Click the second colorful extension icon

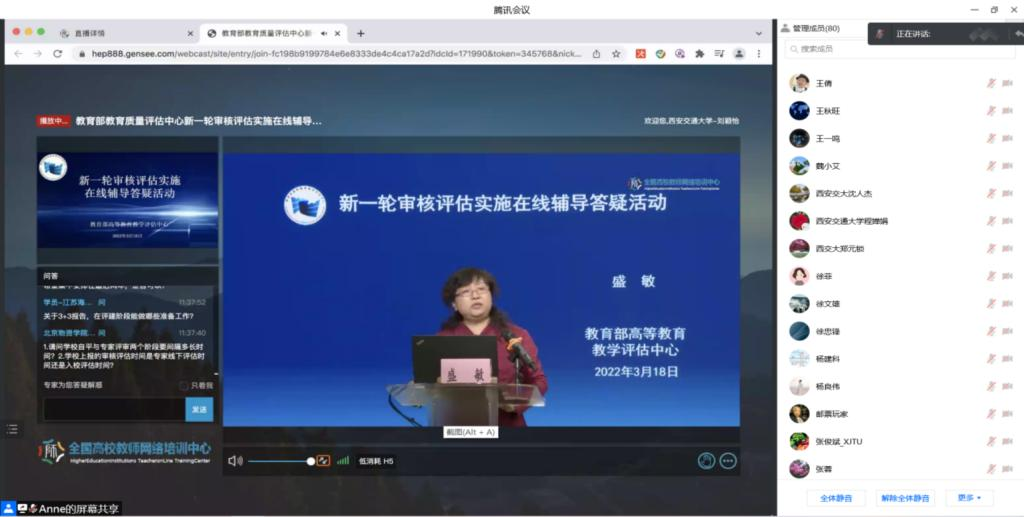pyautogui.click(x=660, y=54)
